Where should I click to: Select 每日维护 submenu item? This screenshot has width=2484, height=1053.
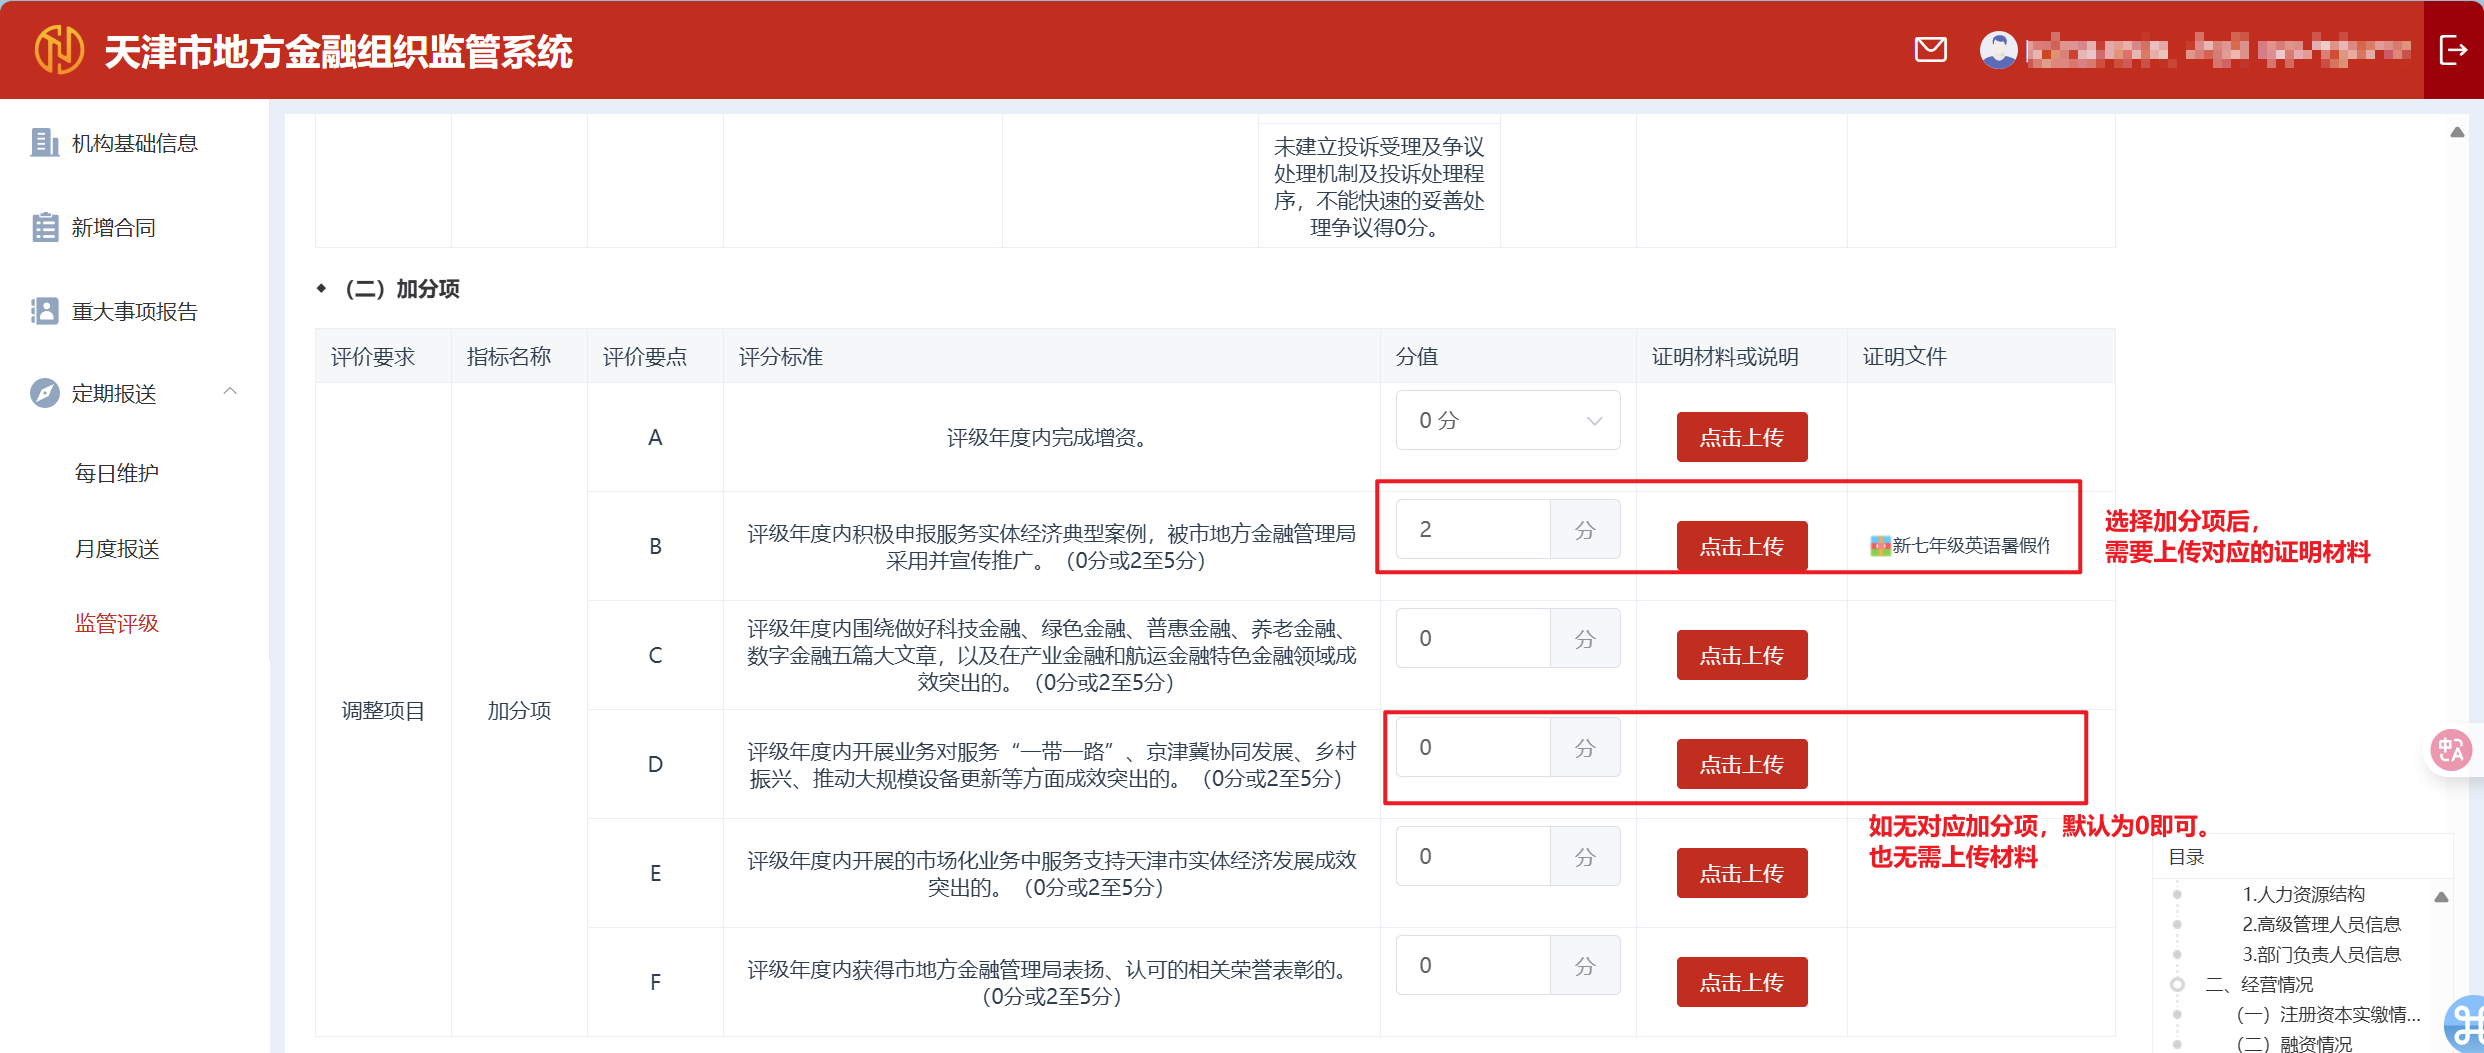pyautogui.click(x=116, y=473)
